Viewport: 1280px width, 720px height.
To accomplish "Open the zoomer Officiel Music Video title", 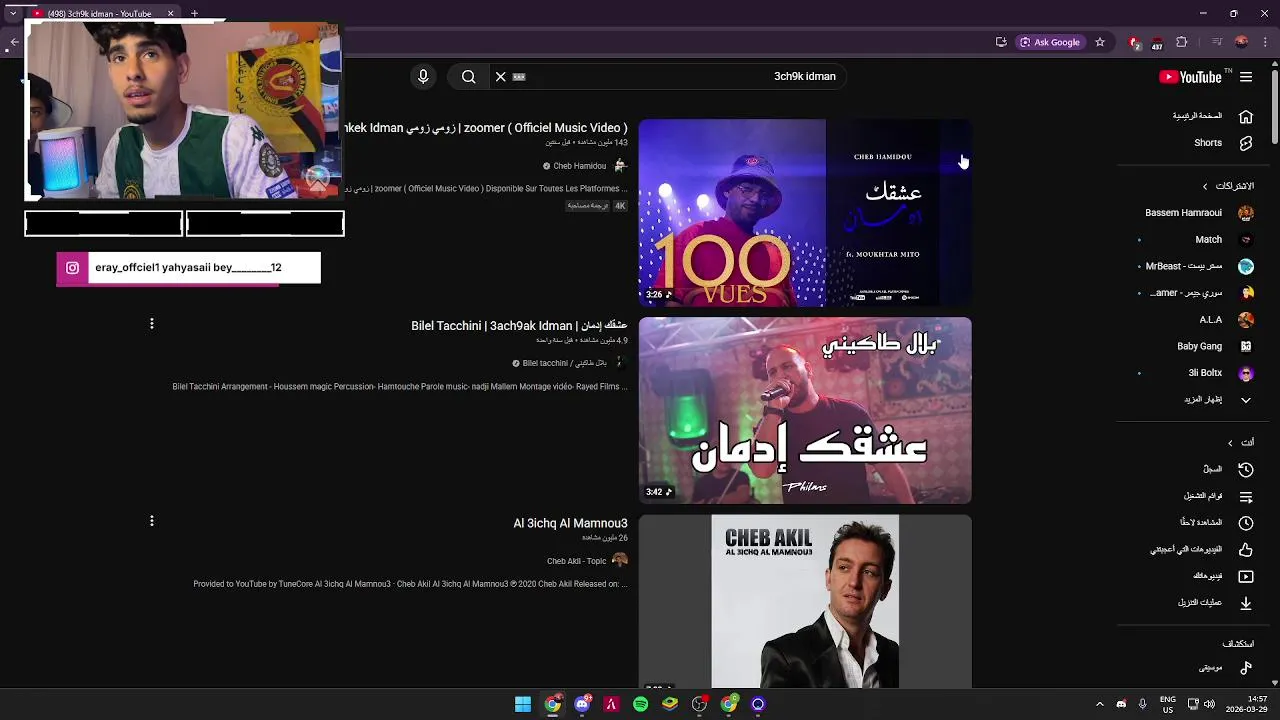I will tap(486, 128).
